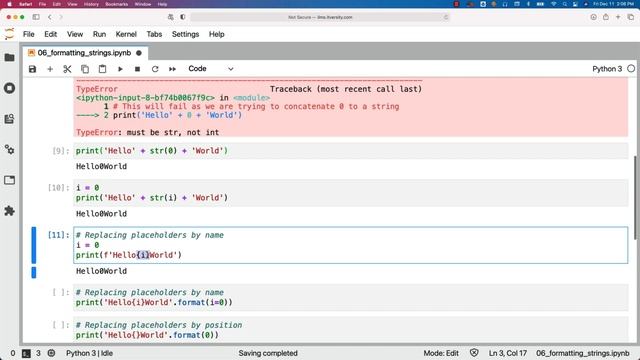Click the Wi-Fi icon in menu bar

[x=553, y=4]
